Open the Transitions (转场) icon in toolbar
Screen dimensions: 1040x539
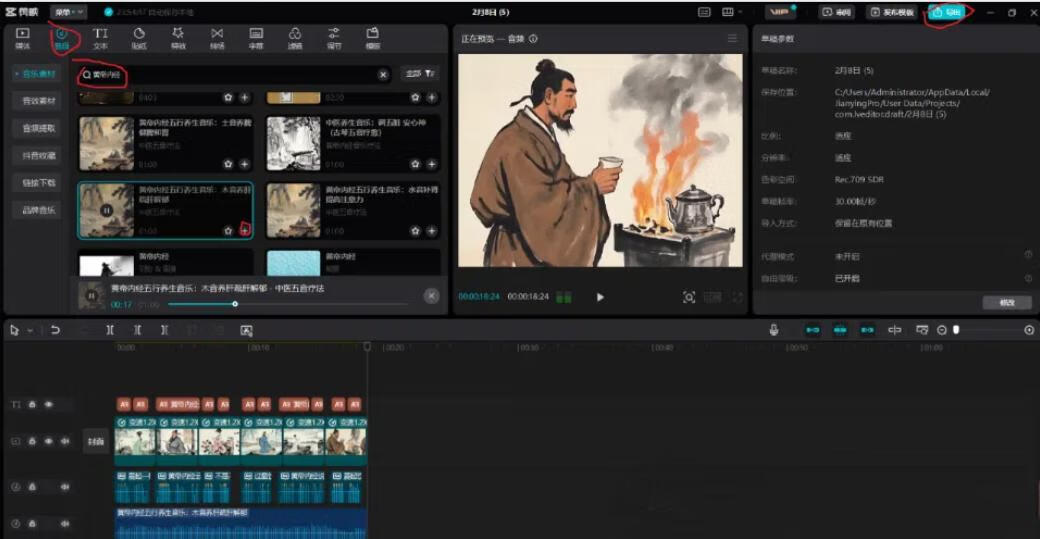click(217, 38)
